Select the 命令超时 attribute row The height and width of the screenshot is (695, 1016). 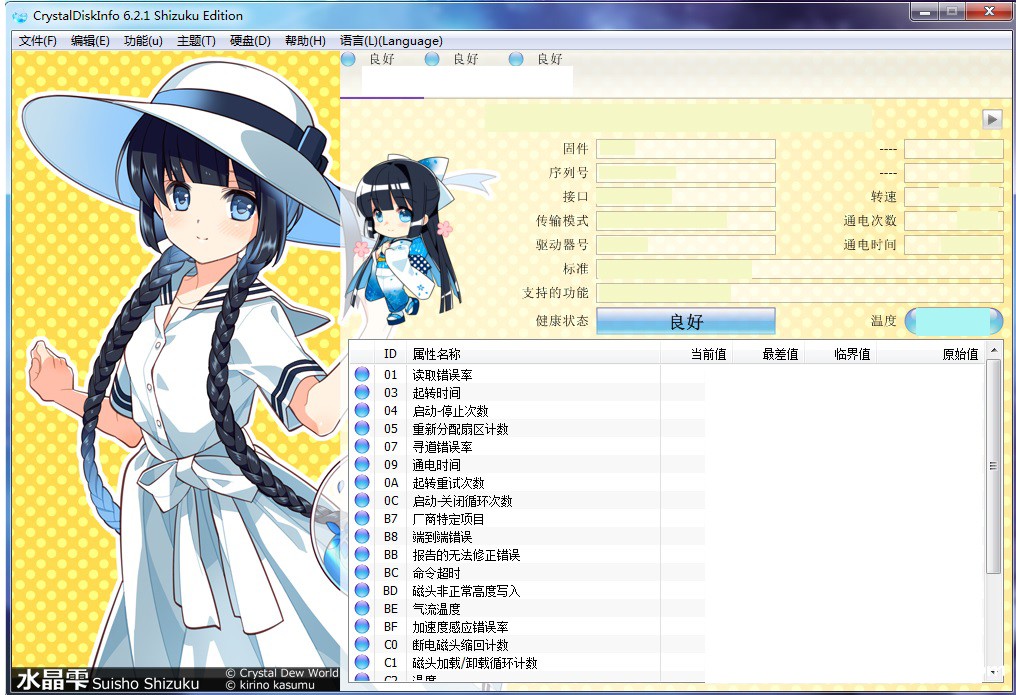667,573
